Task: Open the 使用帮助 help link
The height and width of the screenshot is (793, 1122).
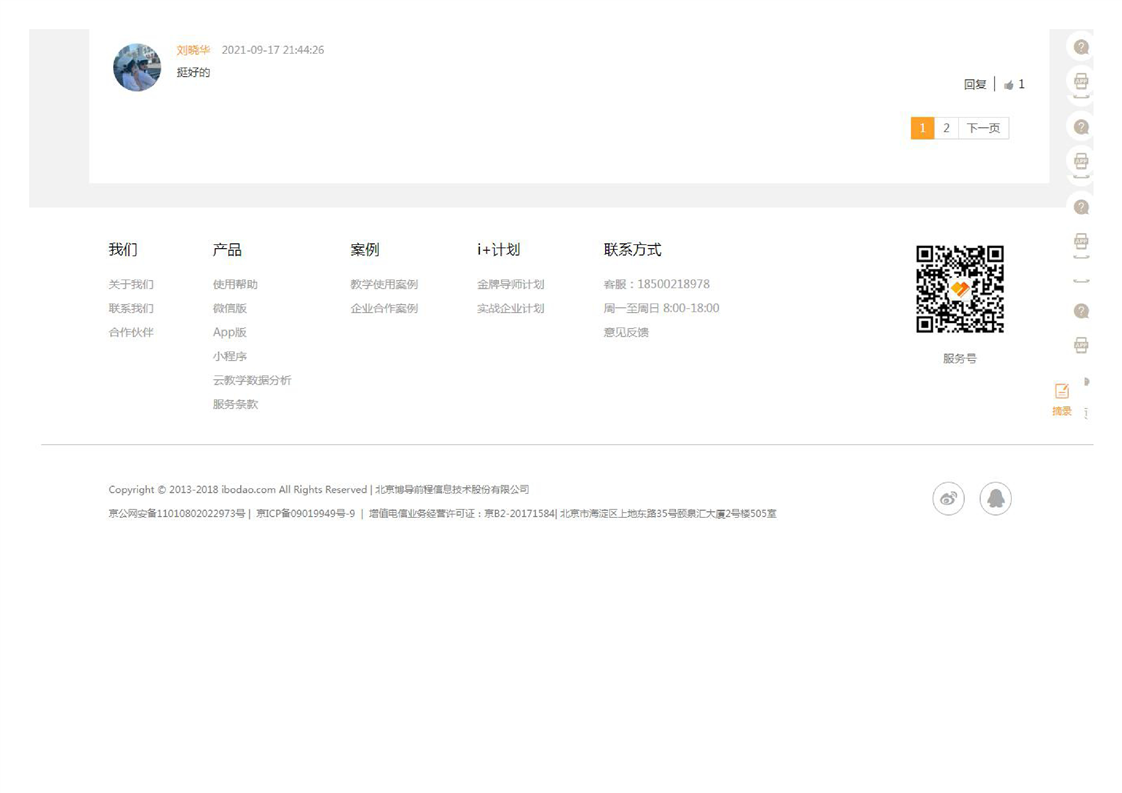Action: 235,285
